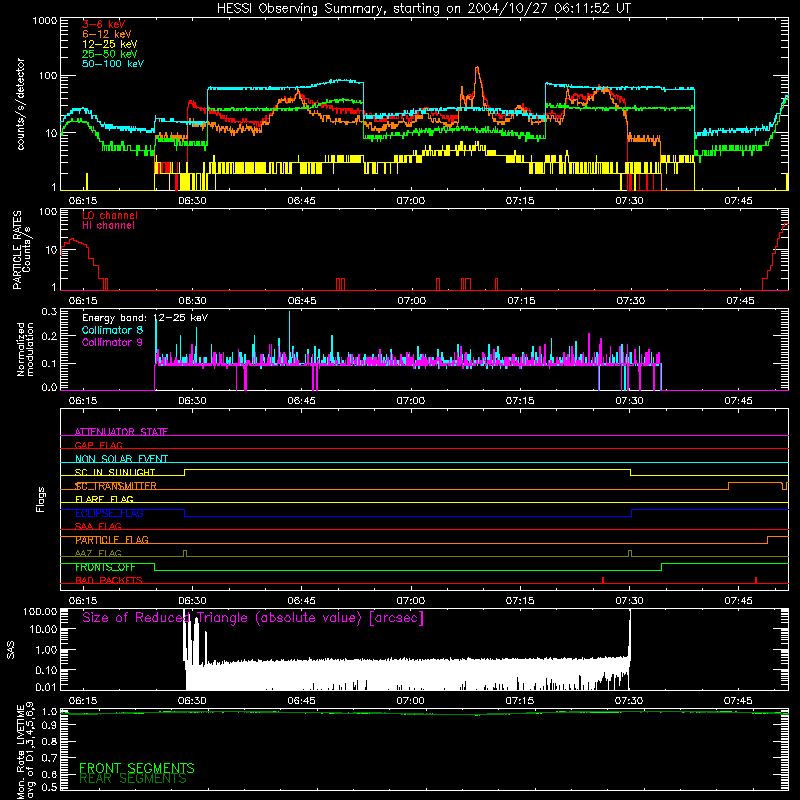Select the 50-100 keV legend entry

pos(113,64)
